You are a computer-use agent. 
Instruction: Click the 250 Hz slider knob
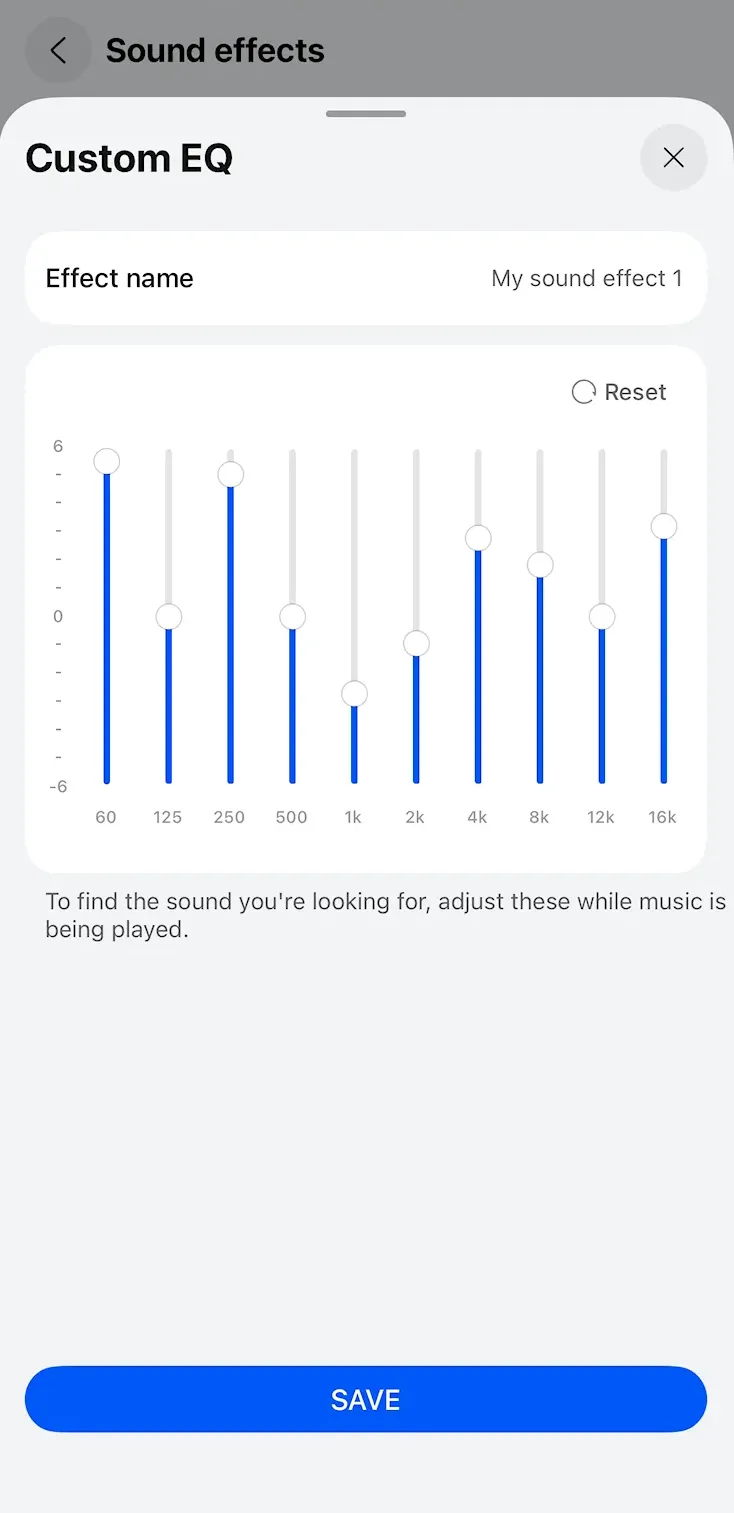pos(231,474)
